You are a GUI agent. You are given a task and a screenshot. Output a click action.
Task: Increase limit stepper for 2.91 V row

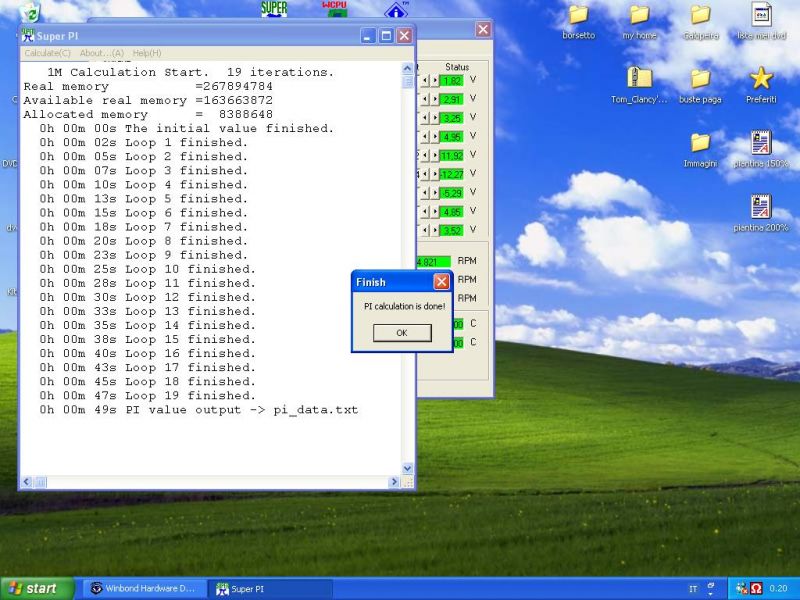(x=435, y=99)
